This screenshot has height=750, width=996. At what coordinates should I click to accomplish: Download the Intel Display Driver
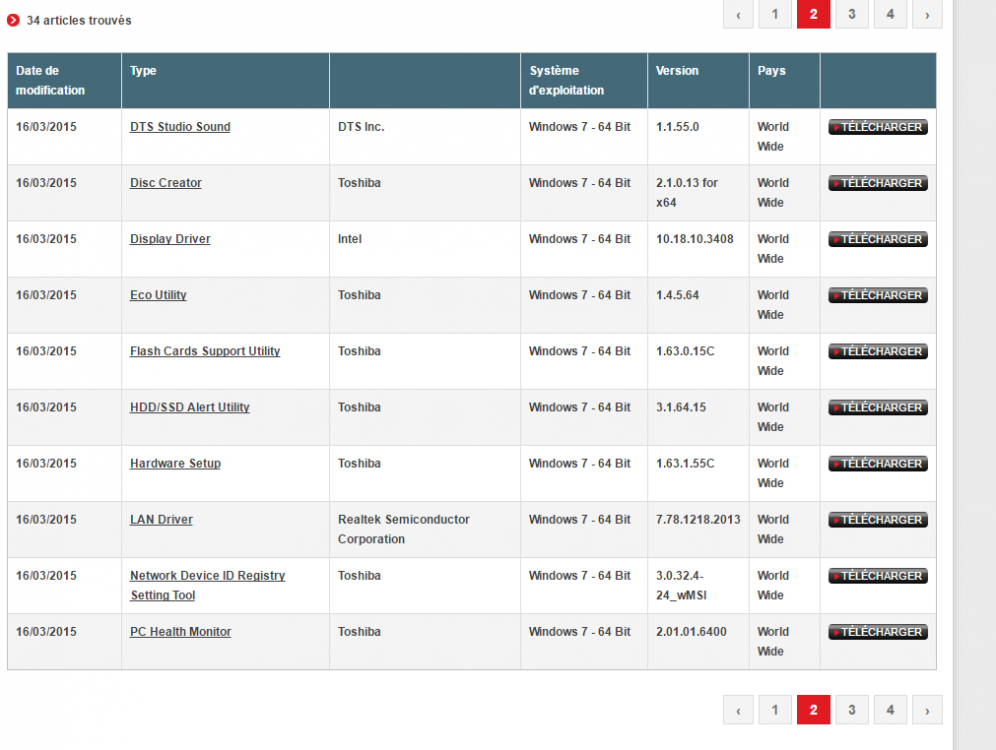878,239
